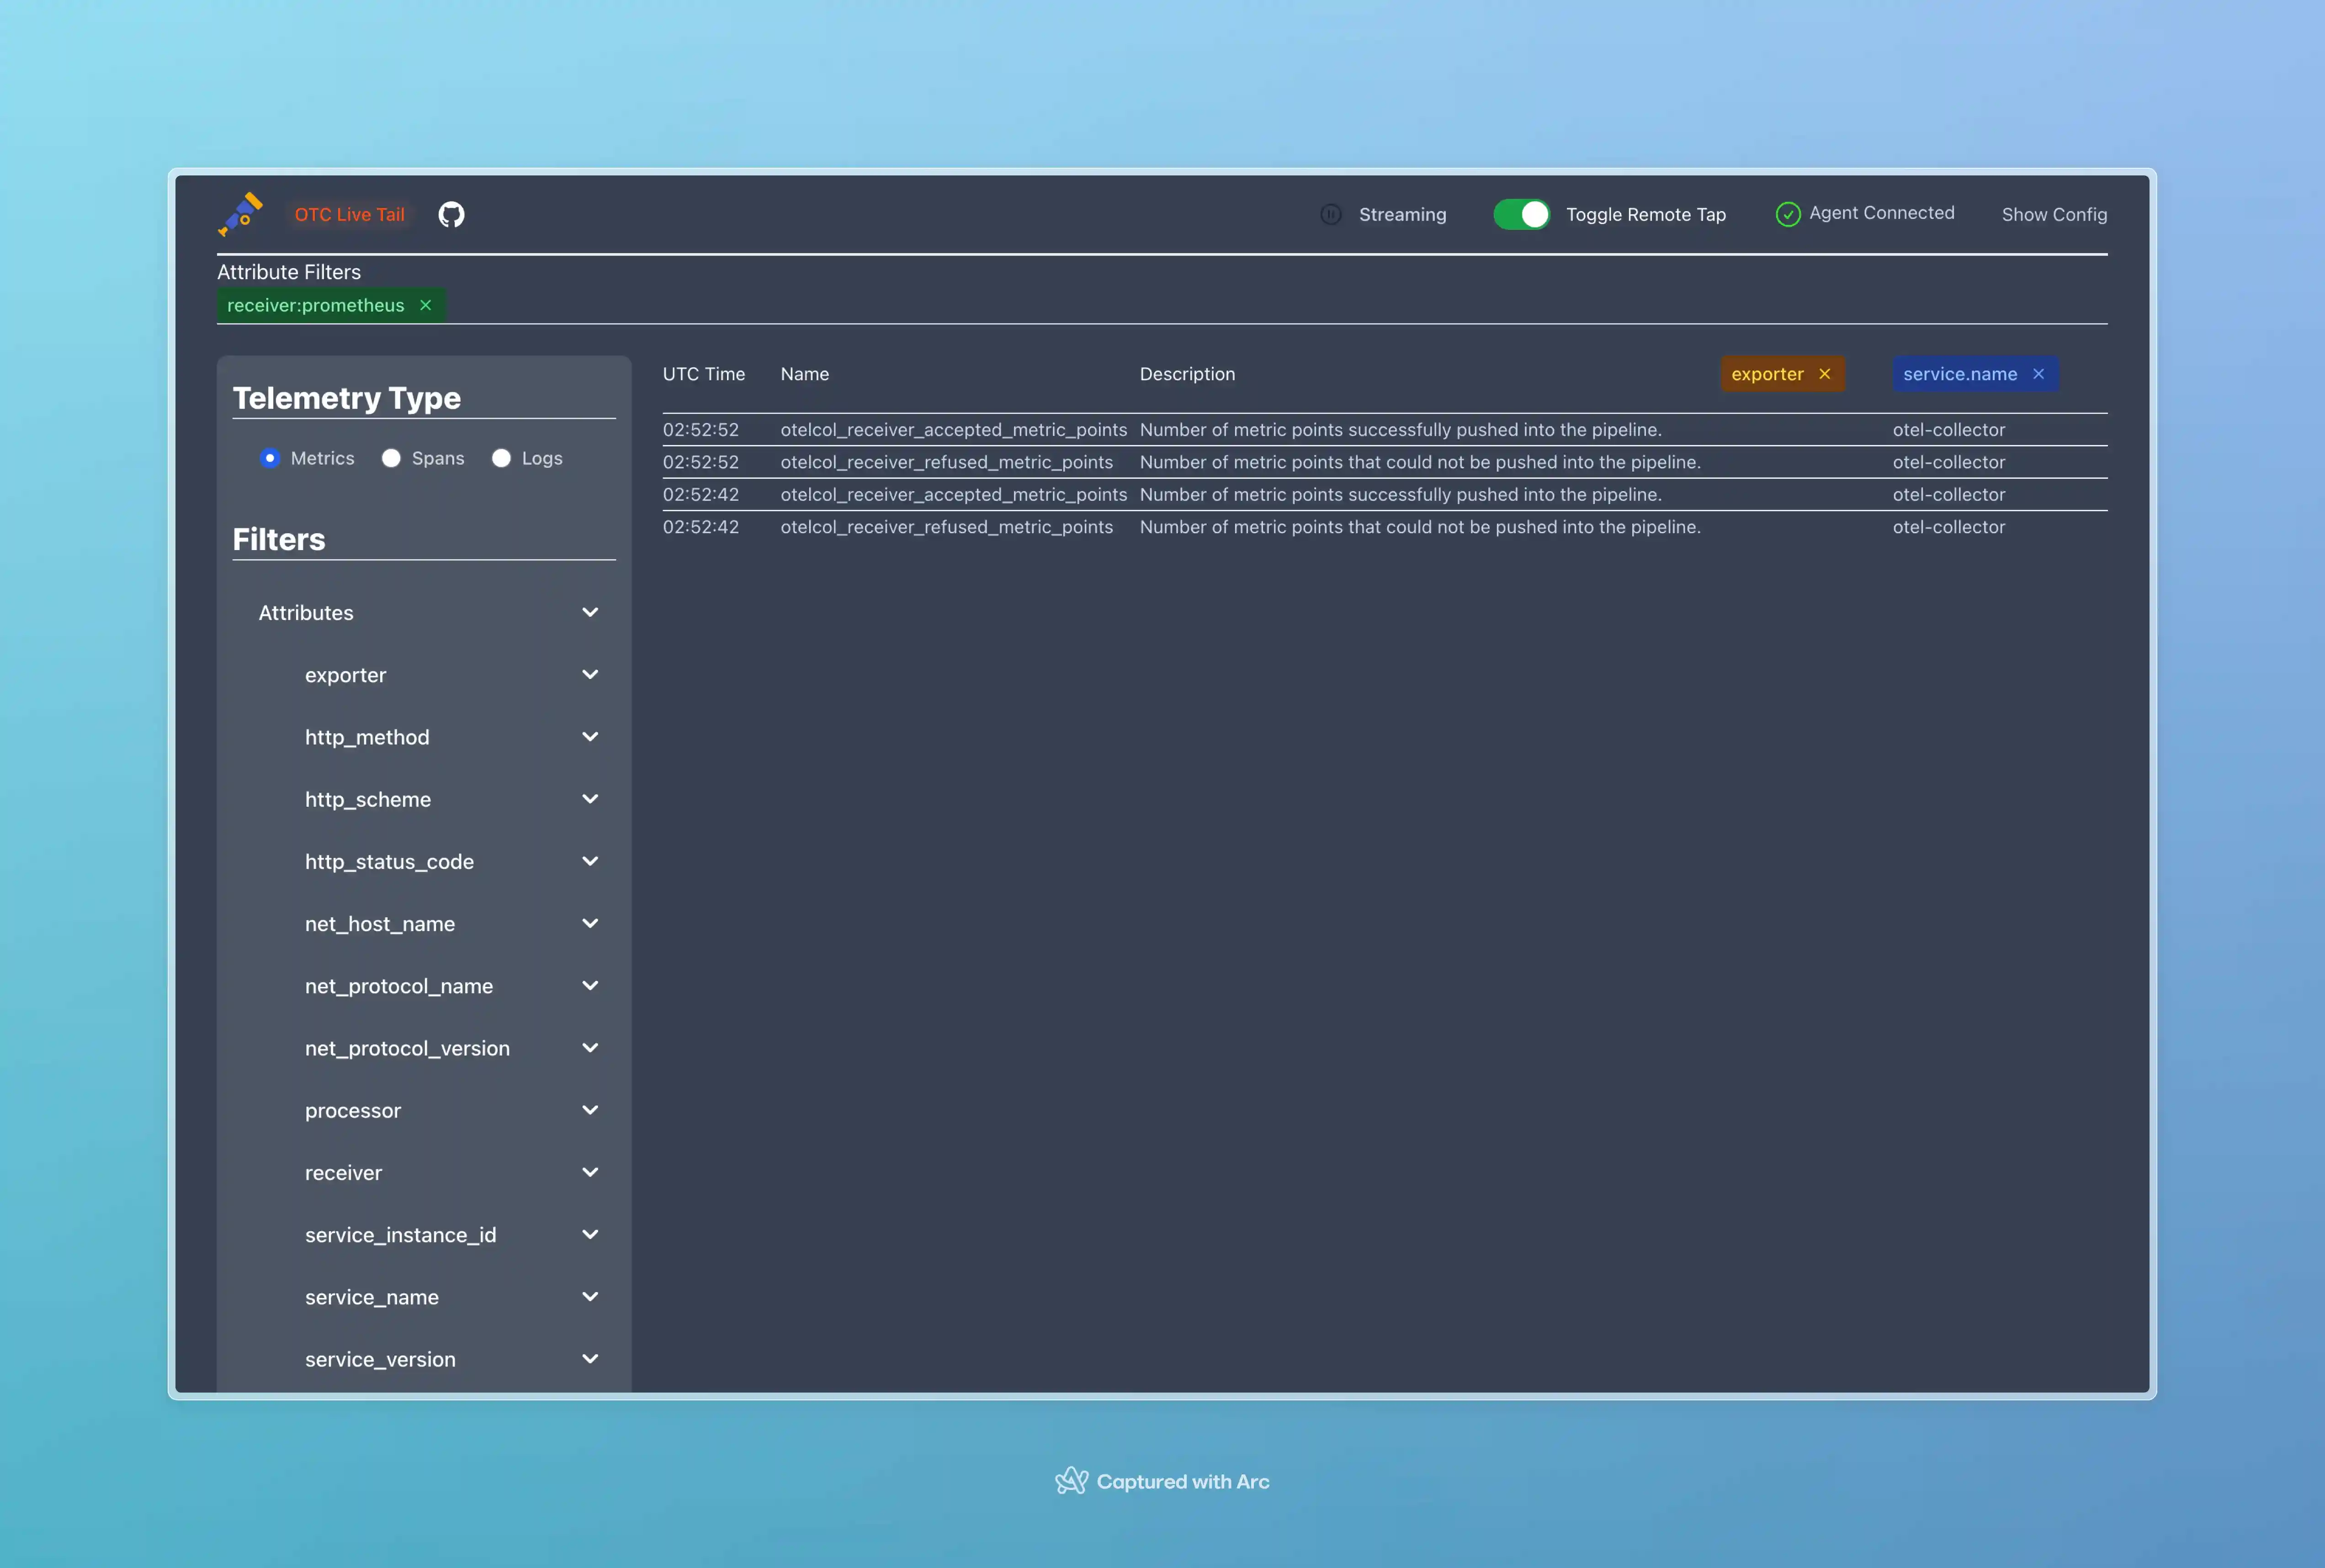
Task: Remove the receiver:prometheus filter chip
Action: coord(426,305)
